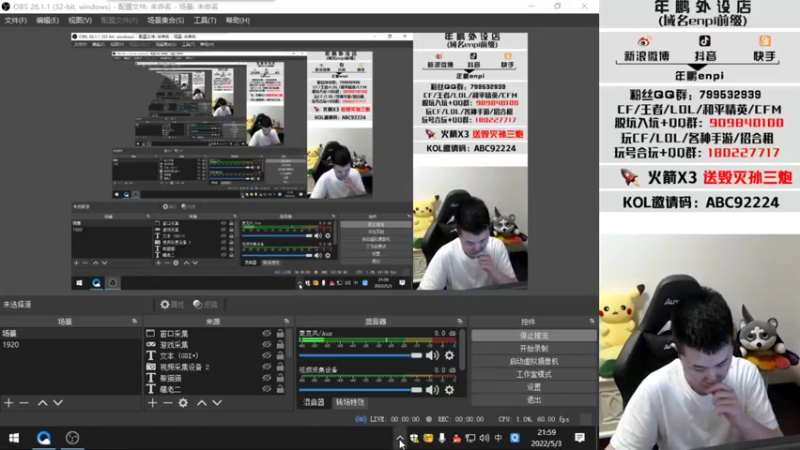800x450 pixels.
Task: Switch input method via 中 tray icon
Action: click(498, 438)
